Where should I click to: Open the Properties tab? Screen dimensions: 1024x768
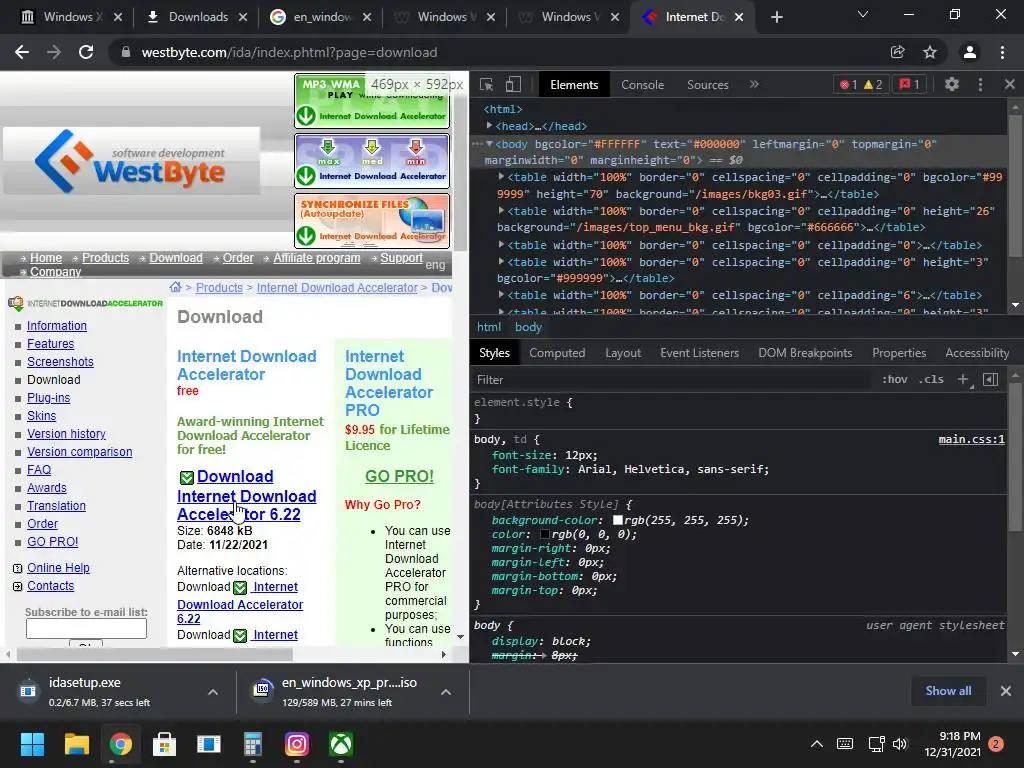[x=899, y=353]
